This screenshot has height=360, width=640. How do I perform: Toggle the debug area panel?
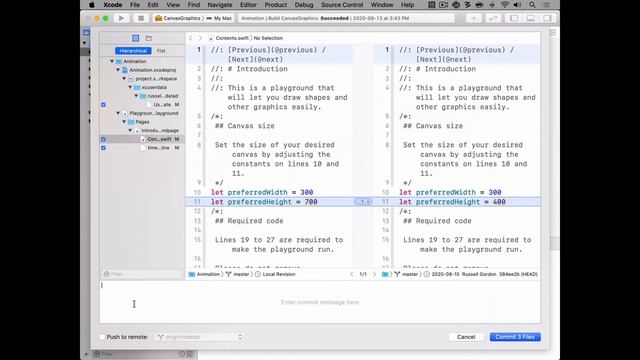pyautogui.click(x=531, y=18)
